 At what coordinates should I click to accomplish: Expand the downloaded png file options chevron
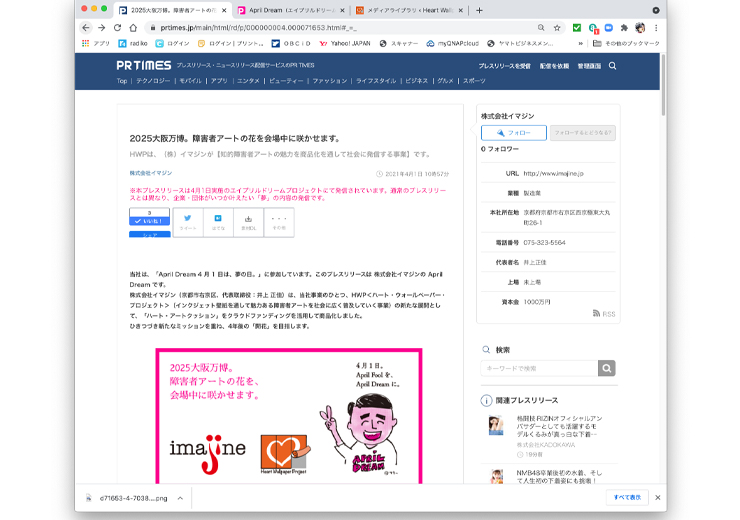[x=180, y=498]
